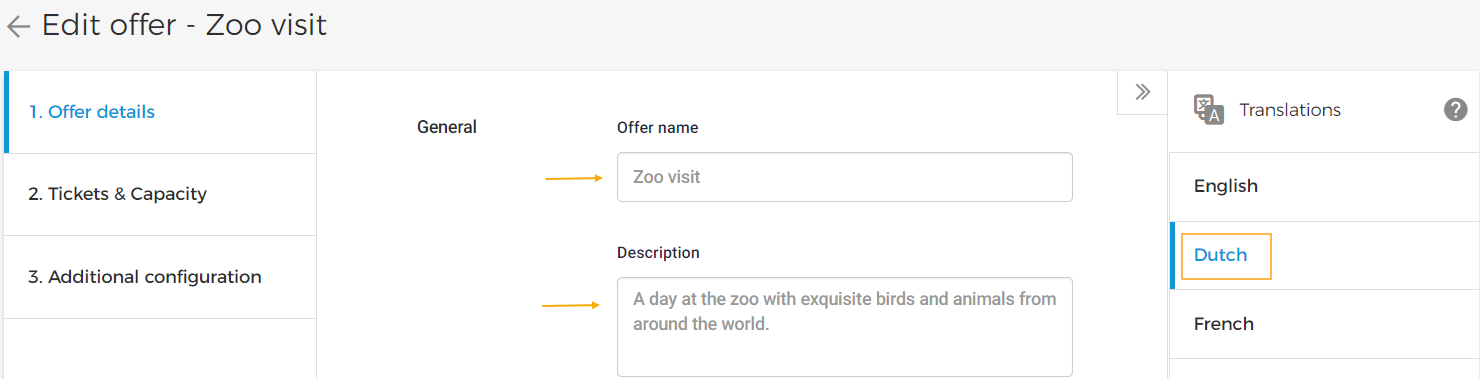Go back using the arrow beside Edit offer

(18, 27)
